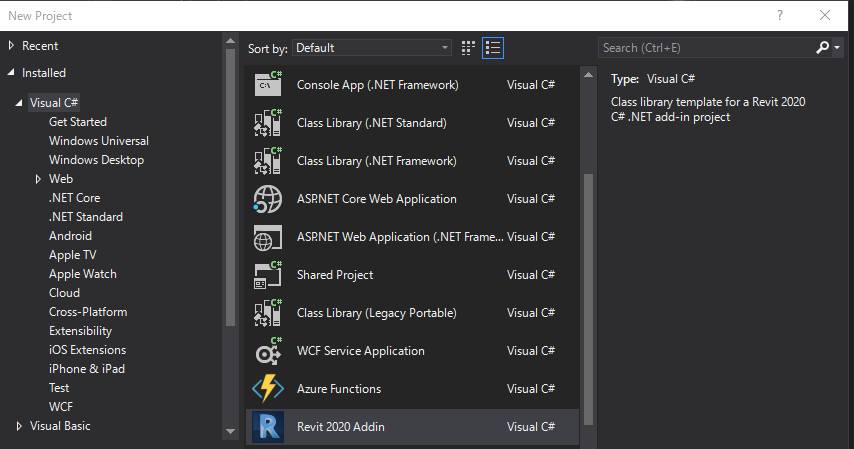Expand the Visual Basic node arrow

tap(19, 426)
